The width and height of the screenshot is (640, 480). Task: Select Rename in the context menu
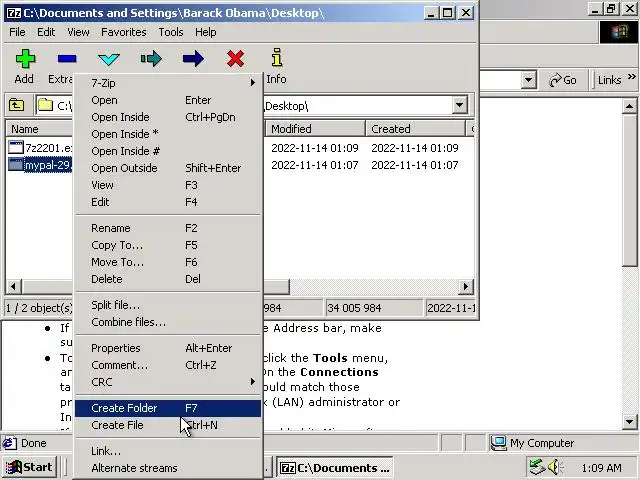[168, 228]
